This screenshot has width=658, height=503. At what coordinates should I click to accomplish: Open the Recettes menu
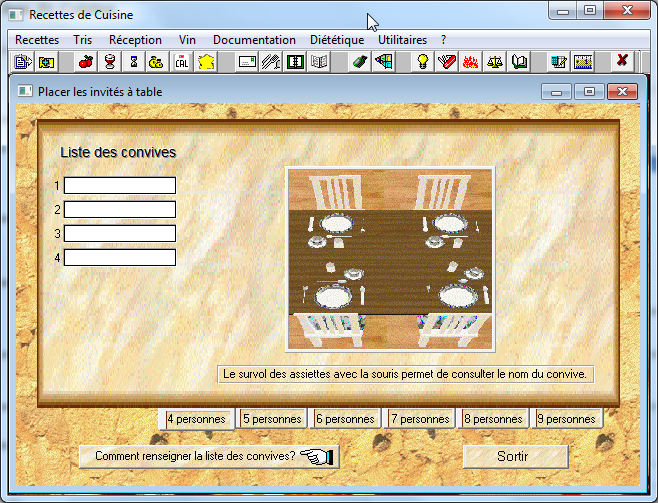(x=37, y=40)
